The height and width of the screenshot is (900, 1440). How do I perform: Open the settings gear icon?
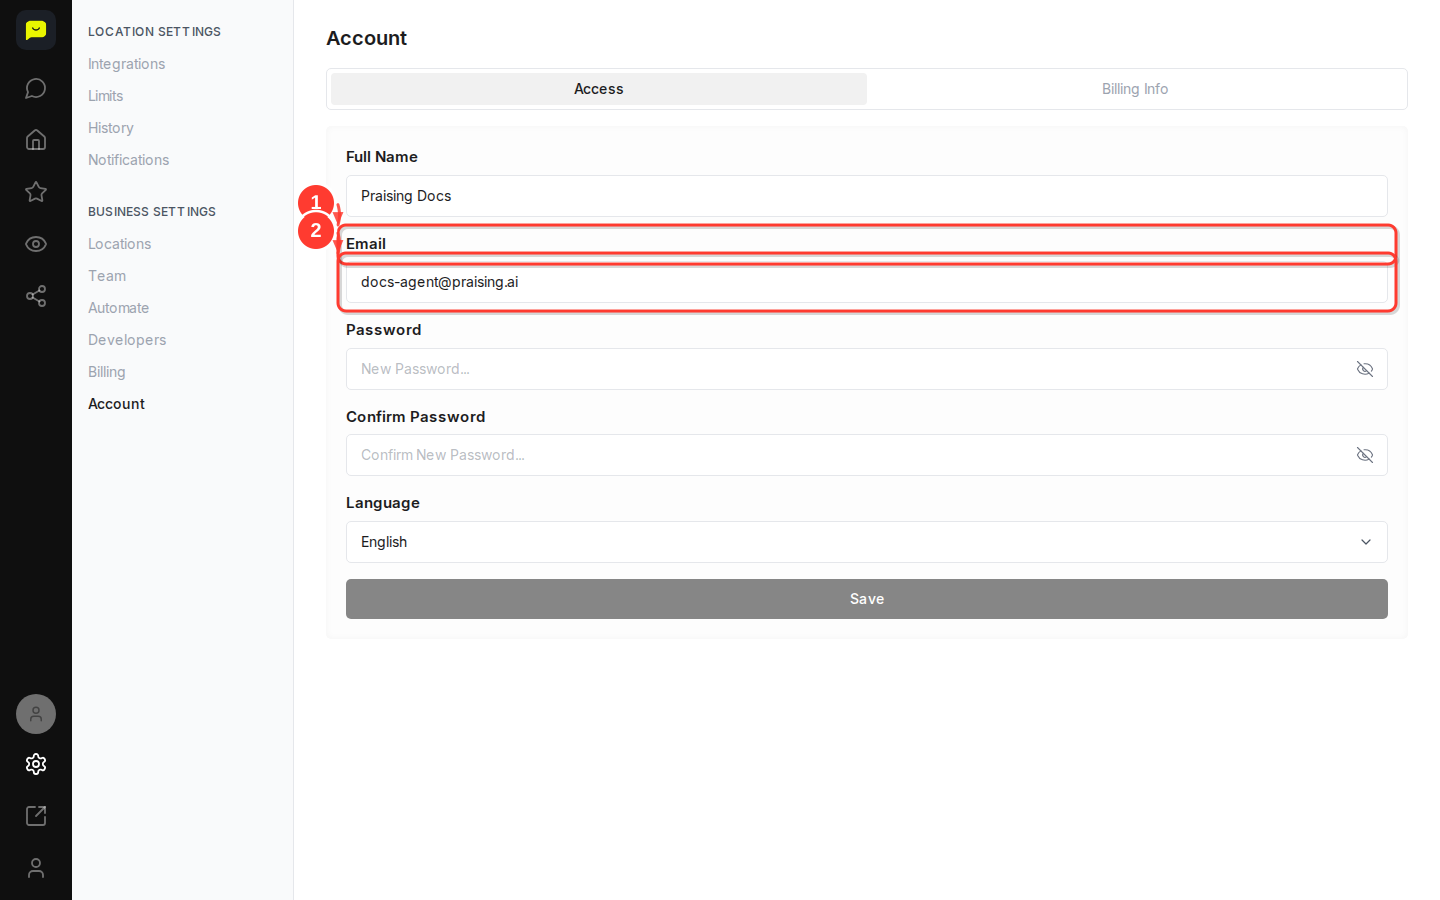[x=36, y=764]
